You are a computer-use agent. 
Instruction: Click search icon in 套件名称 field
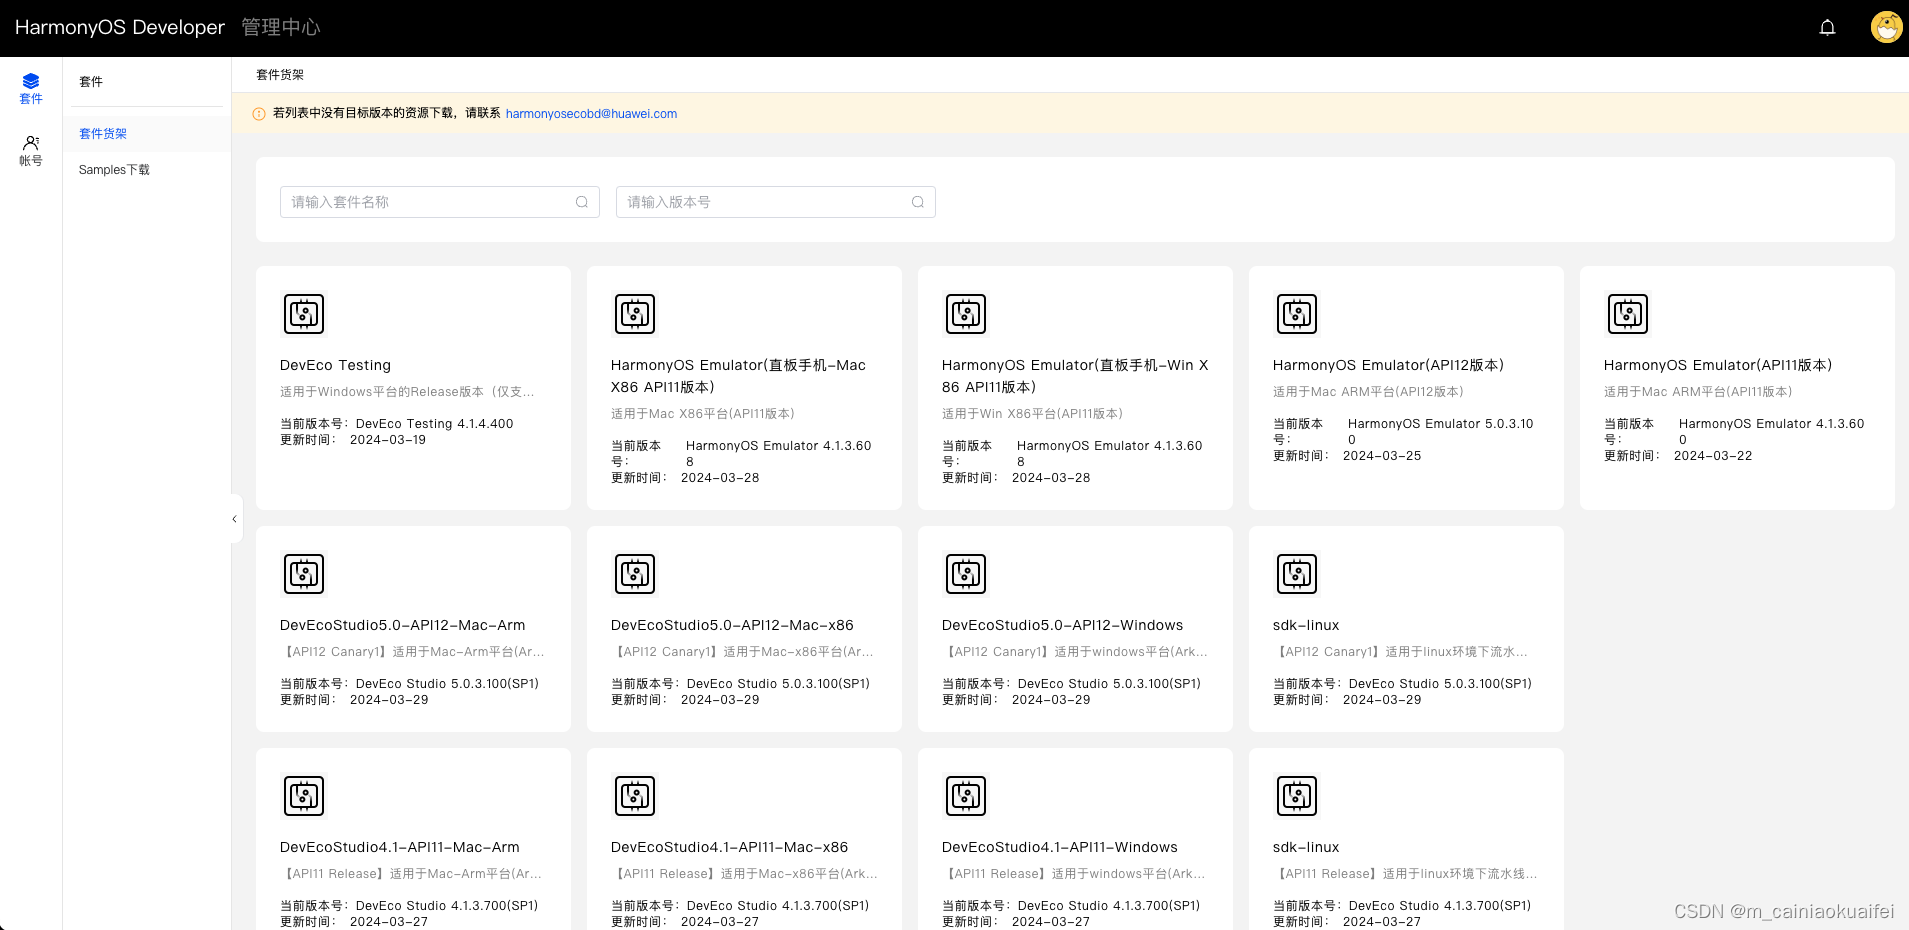(582, 202)
